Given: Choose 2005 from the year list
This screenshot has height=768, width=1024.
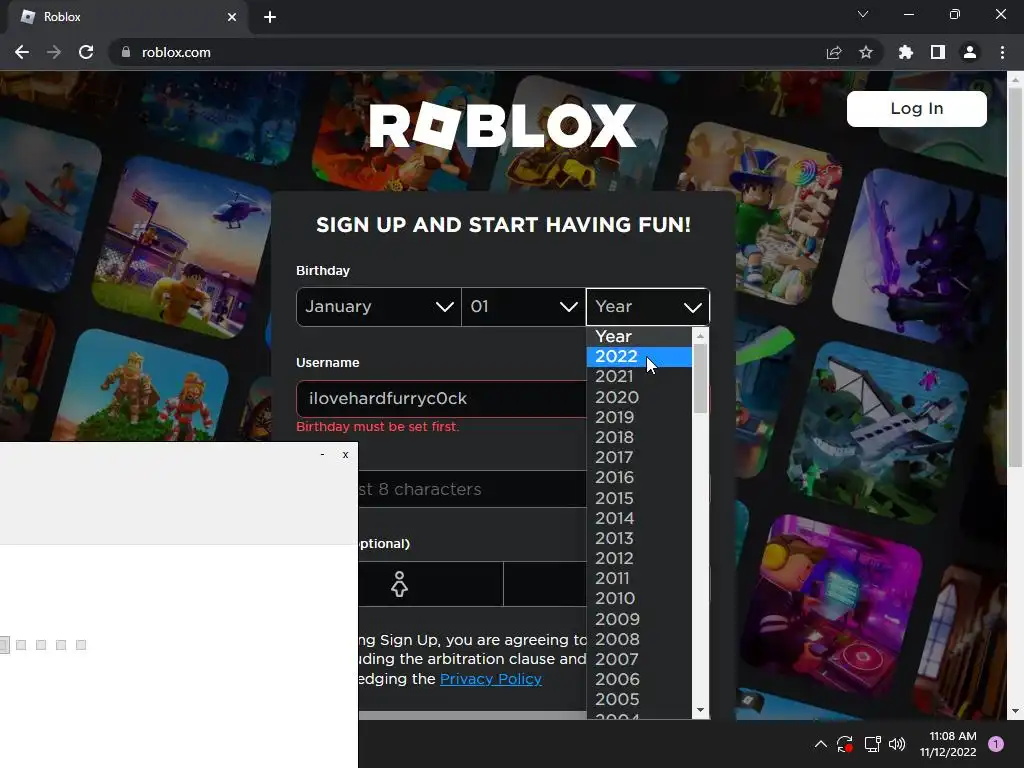Looking at the screenshot, I should (x=639, y=699).
